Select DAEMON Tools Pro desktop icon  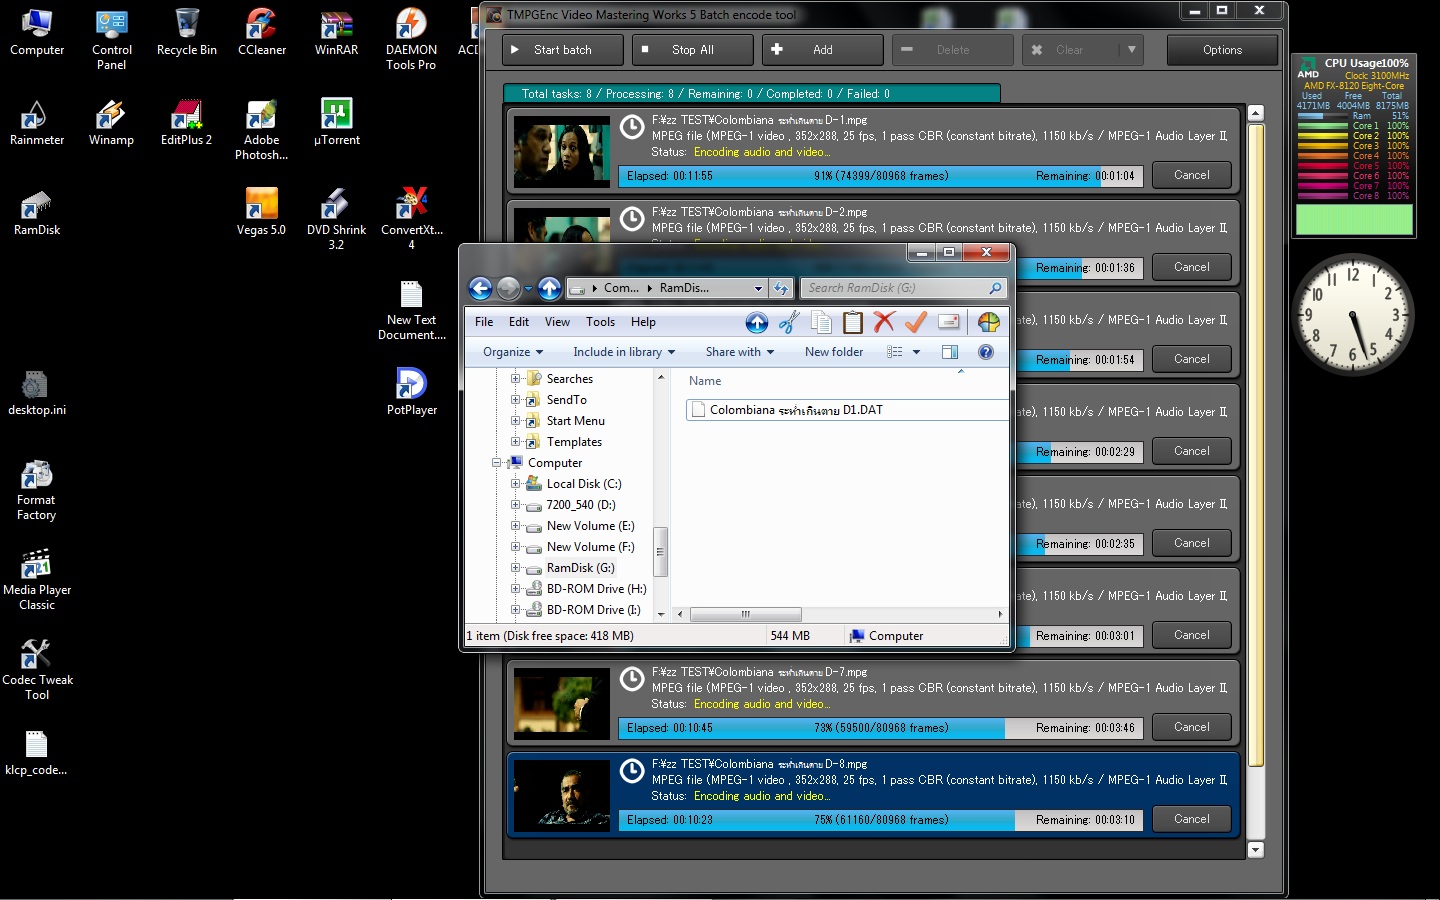coord(411,40)
